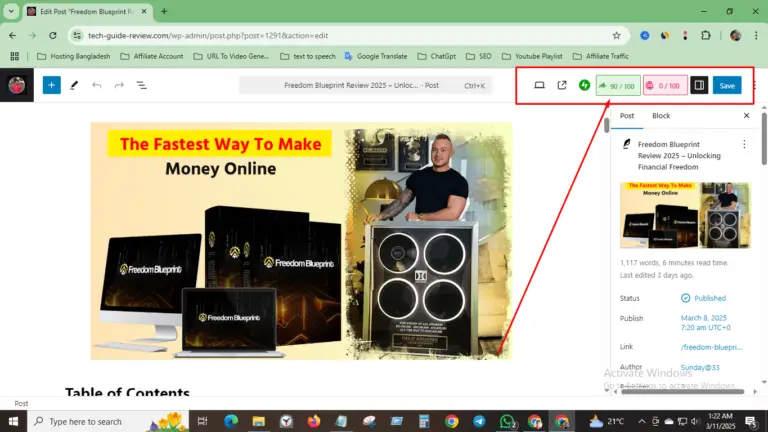This screenshot has height=432, width=768.
Task: Select the pencil Tools icon
Action: click(74, 85)
